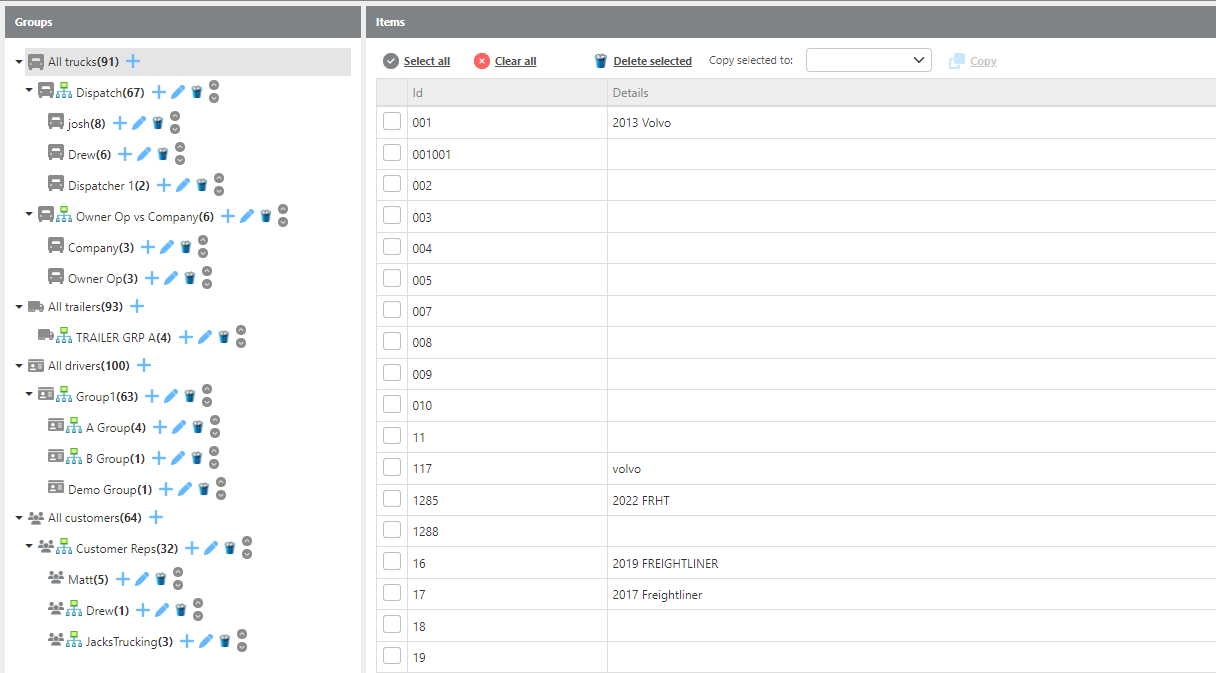This screenshot has height=673, width=1216.
Task: Open the Copy selected to dropdown
Action: (x=868, y=61)
